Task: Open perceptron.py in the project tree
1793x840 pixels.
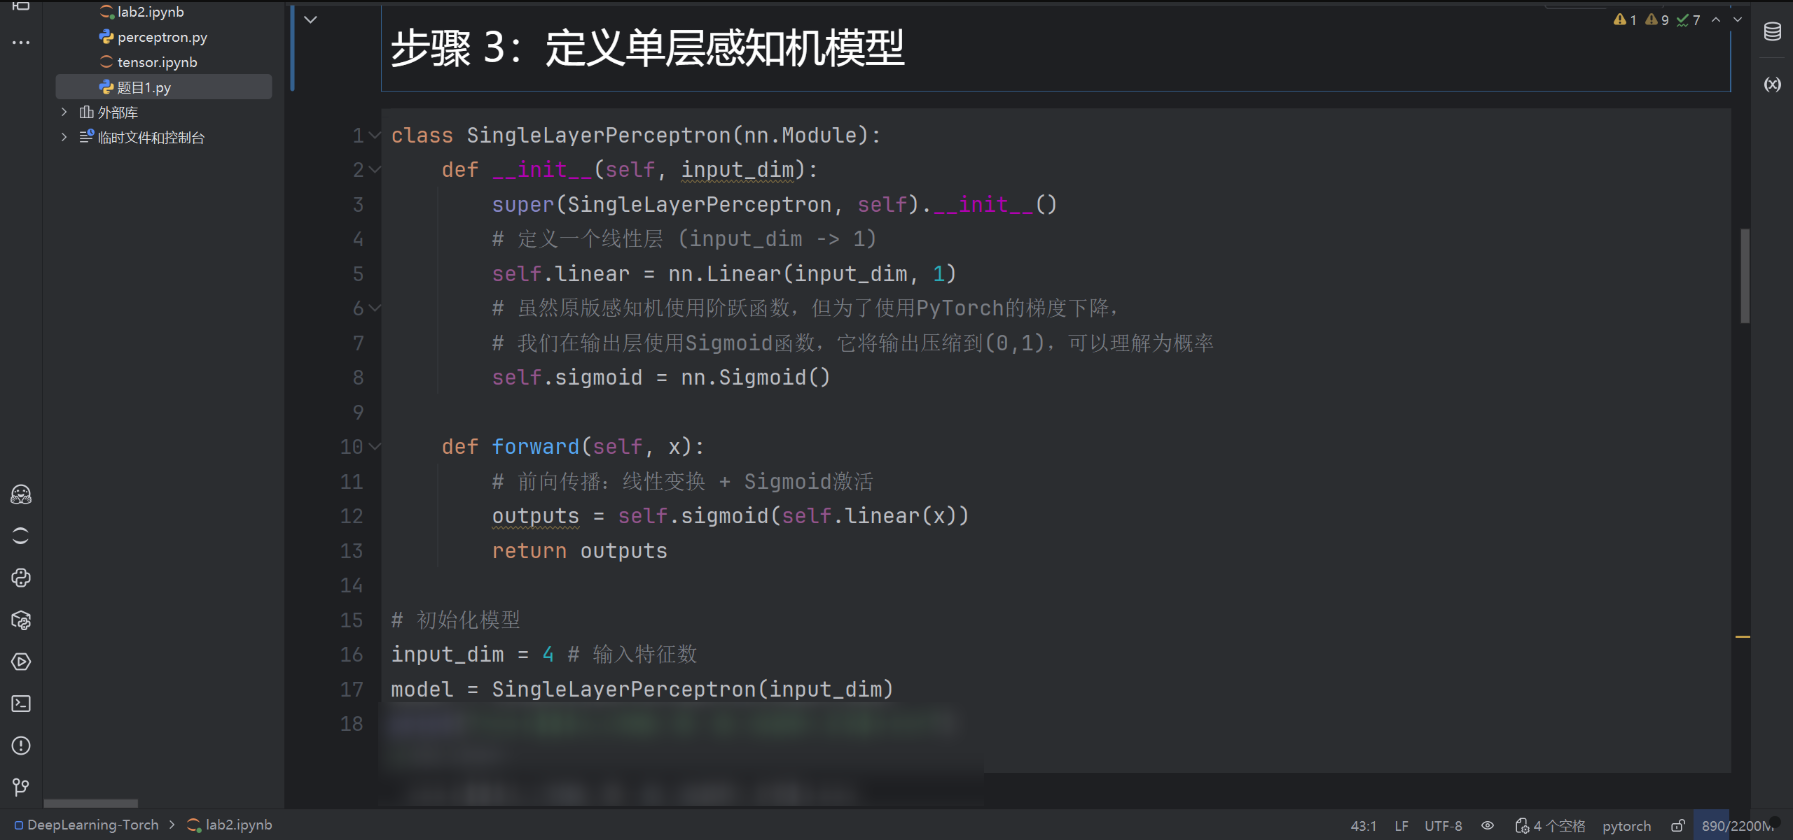Action: click(162, 37)
